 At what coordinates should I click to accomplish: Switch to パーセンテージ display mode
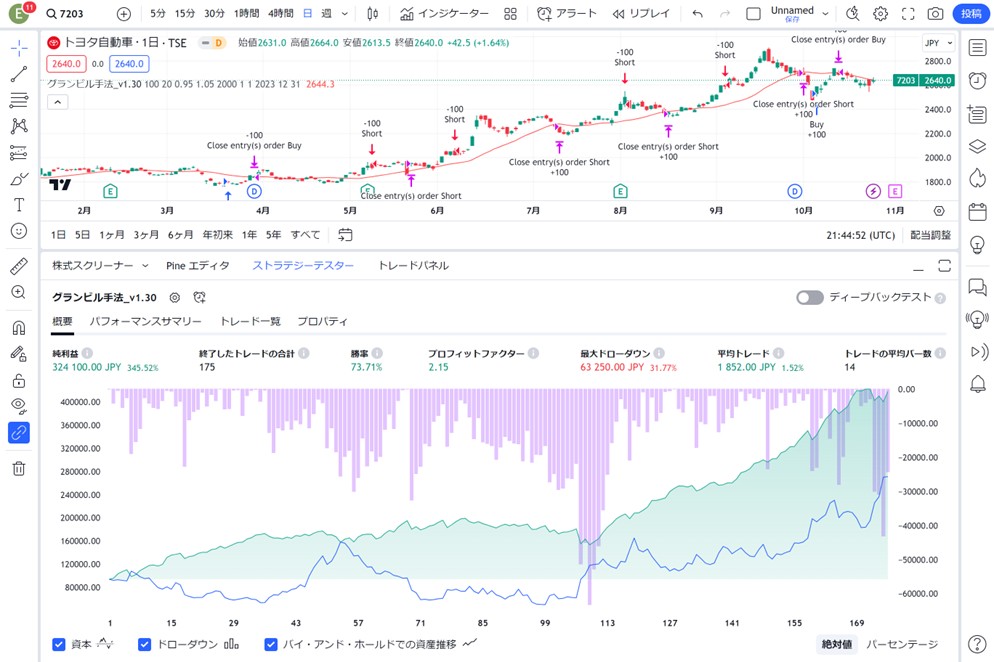902,644
